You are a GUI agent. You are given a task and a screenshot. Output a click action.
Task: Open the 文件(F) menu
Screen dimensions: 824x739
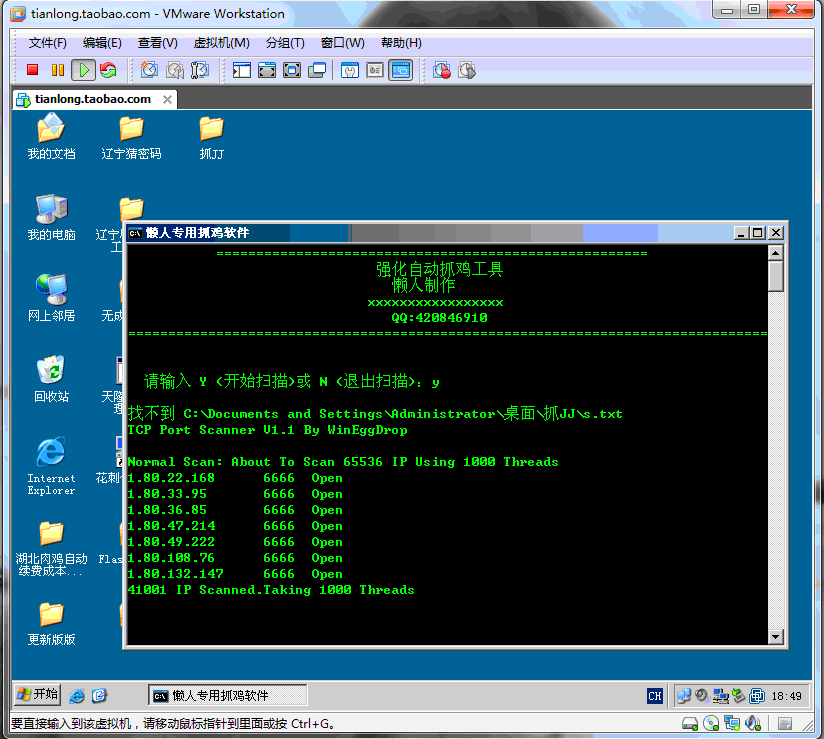(x=47, y=43)
